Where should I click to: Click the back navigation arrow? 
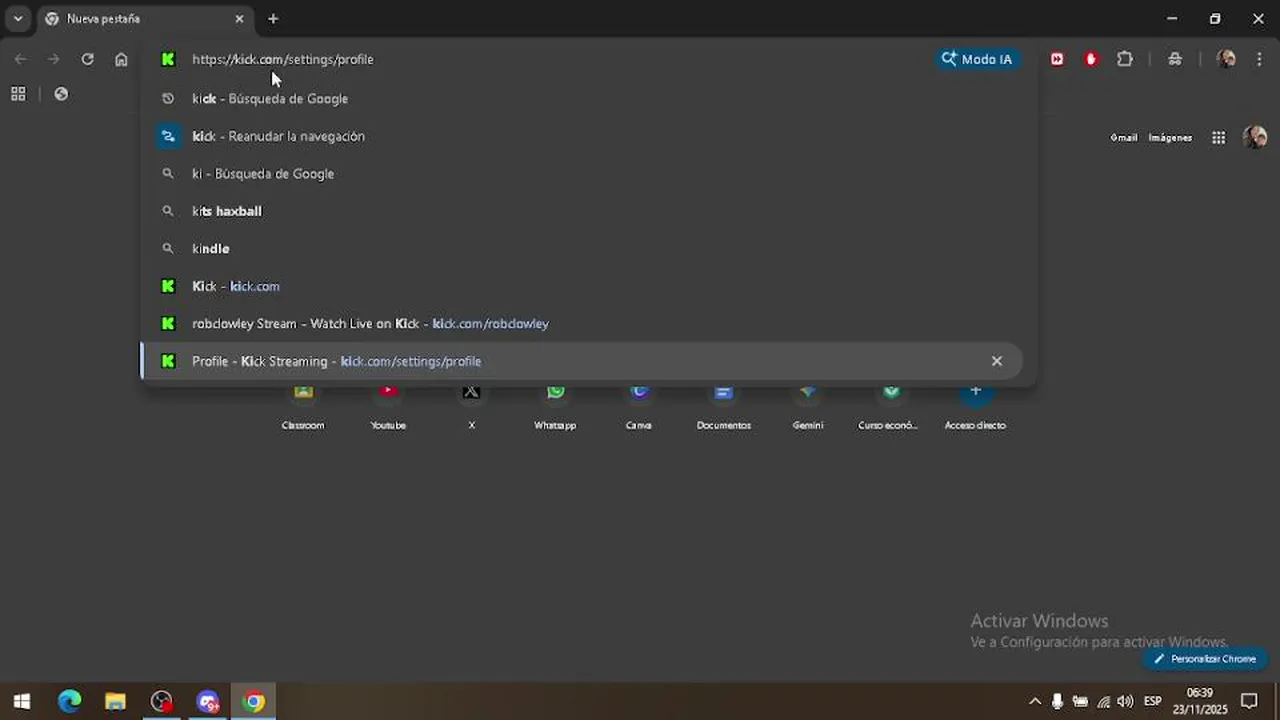tap(20, 59)
